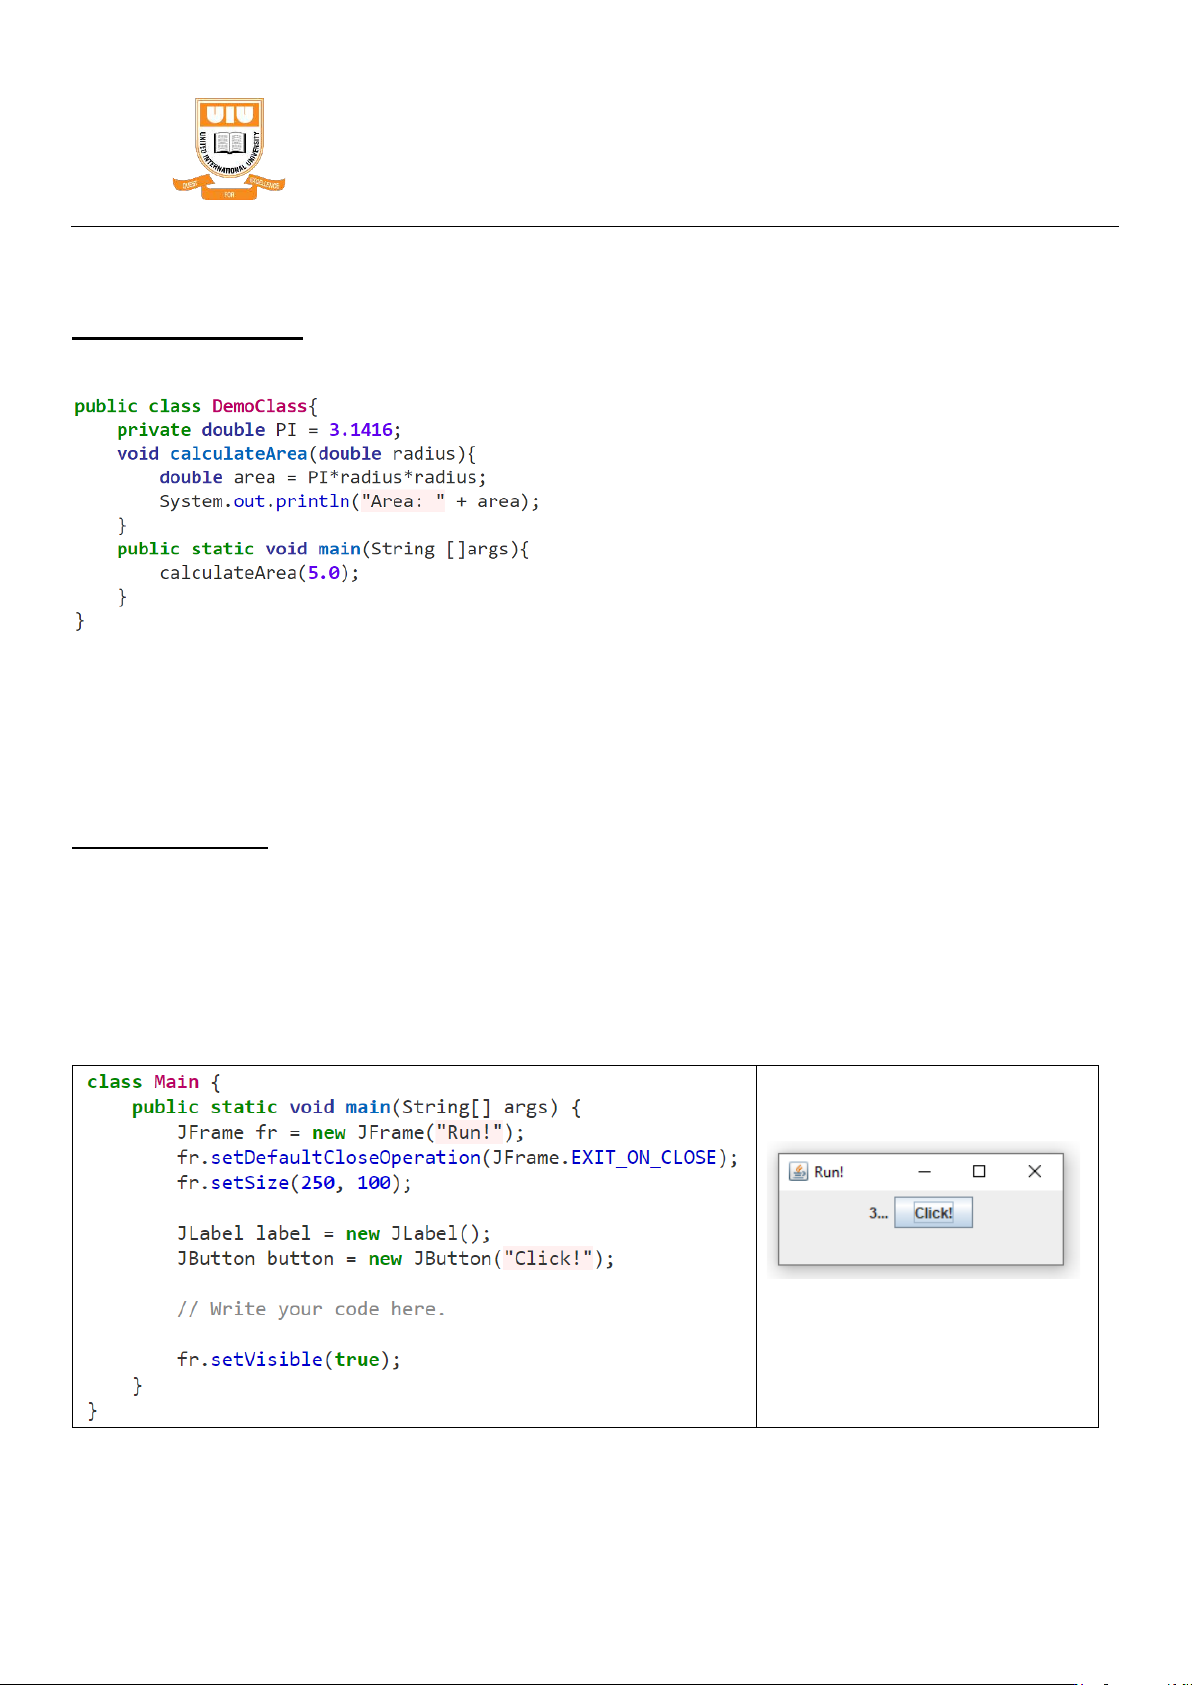Click the setSize method name
This screenshot has height=1685, width=1192.
click(x=249, y=1183)
